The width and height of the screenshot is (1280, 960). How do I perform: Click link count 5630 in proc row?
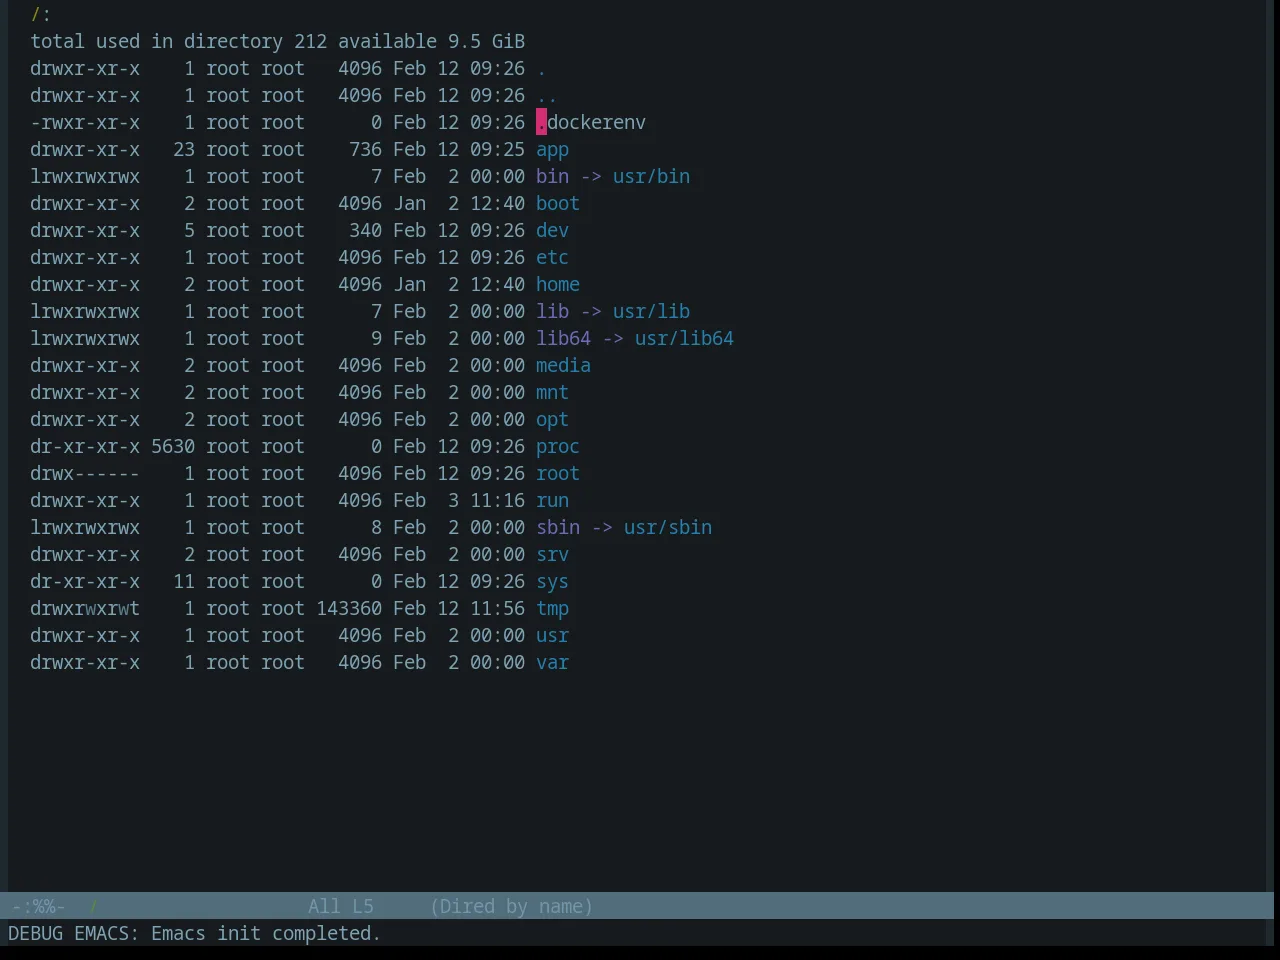click(x=173, y=447)
